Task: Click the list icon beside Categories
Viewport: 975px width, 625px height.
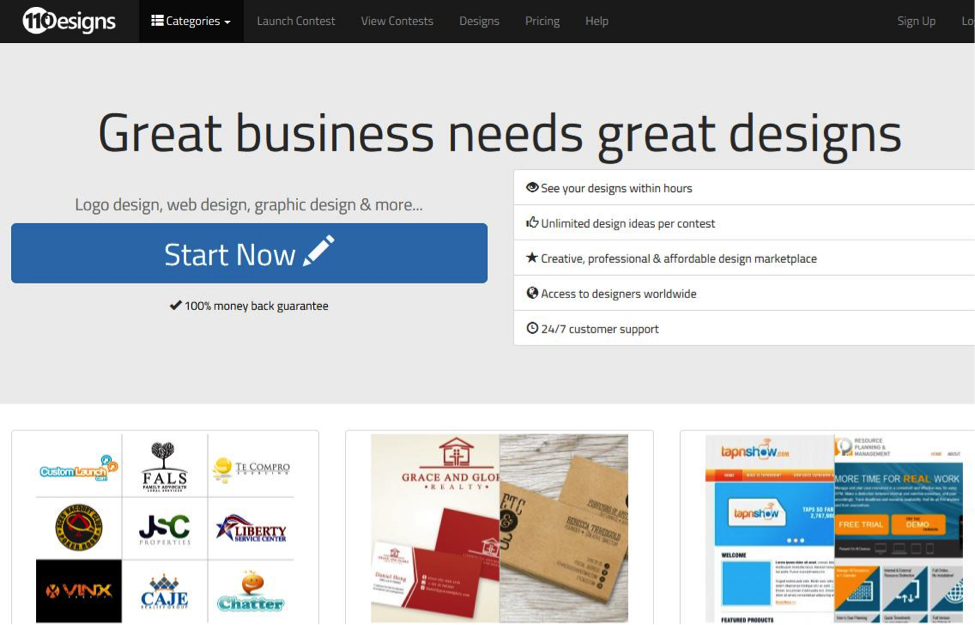Action: click(156, 18)
